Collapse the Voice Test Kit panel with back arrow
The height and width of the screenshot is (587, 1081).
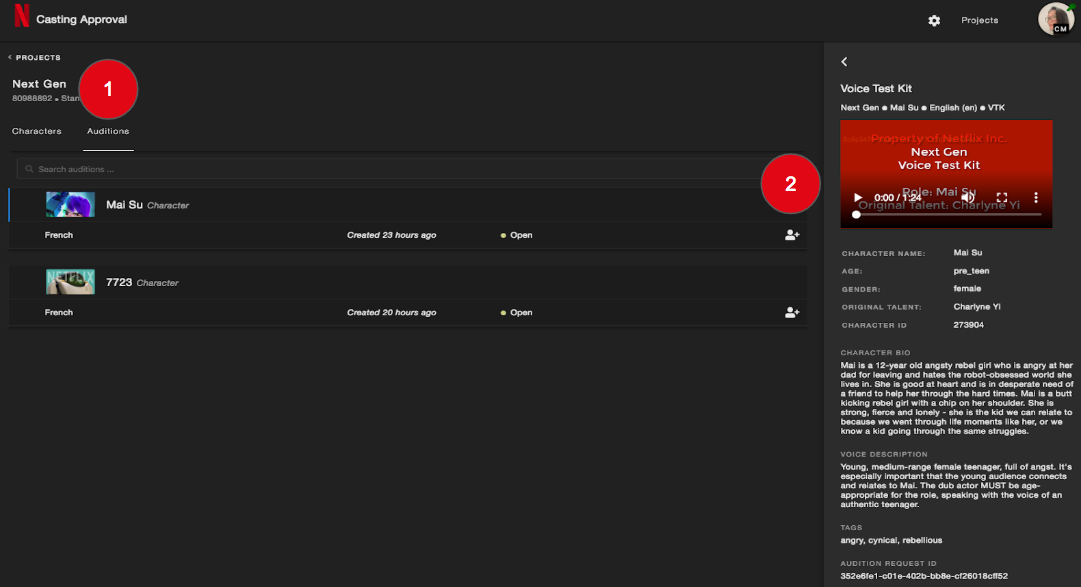[x=845, y=62]
